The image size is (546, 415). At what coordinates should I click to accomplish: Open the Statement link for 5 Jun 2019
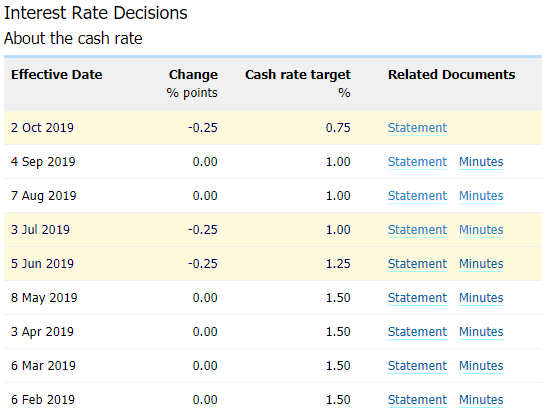[x=417, y=264]
